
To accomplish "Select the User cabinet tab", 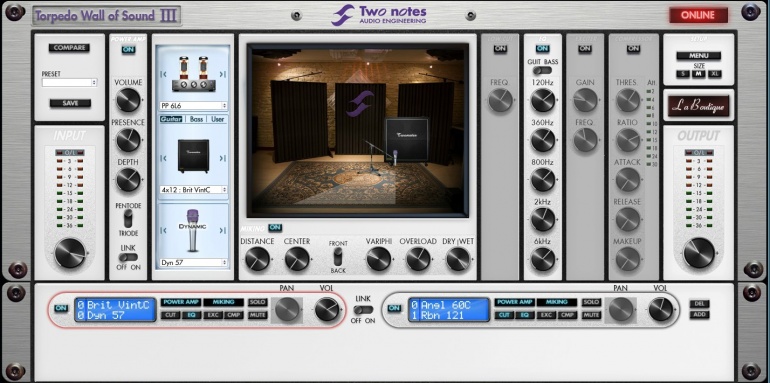I will [218, 119].
